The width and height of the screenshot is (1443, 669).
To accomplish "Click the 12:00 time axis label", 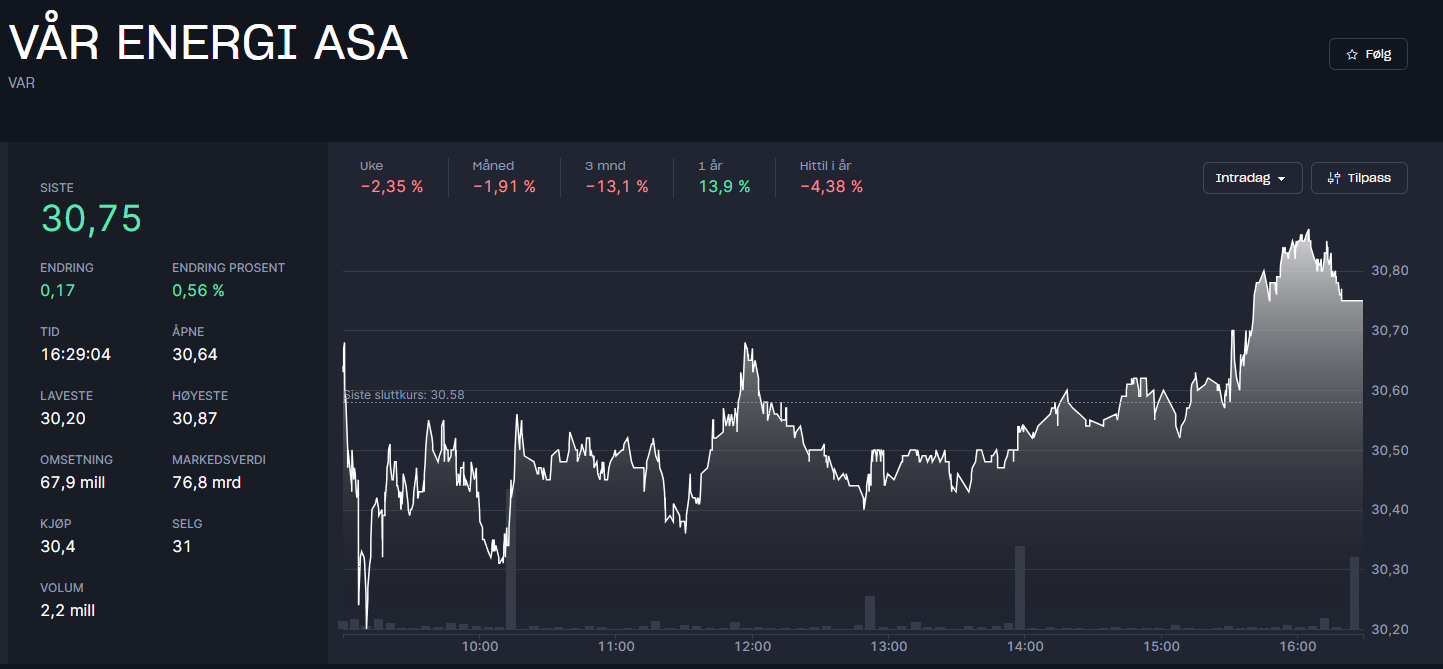I will tap(752, 647).
